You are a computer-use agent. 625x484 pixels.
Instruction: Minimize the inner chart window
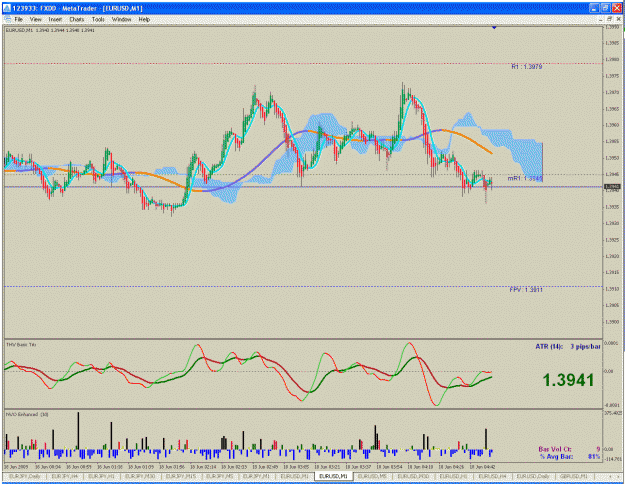(601, 19)
